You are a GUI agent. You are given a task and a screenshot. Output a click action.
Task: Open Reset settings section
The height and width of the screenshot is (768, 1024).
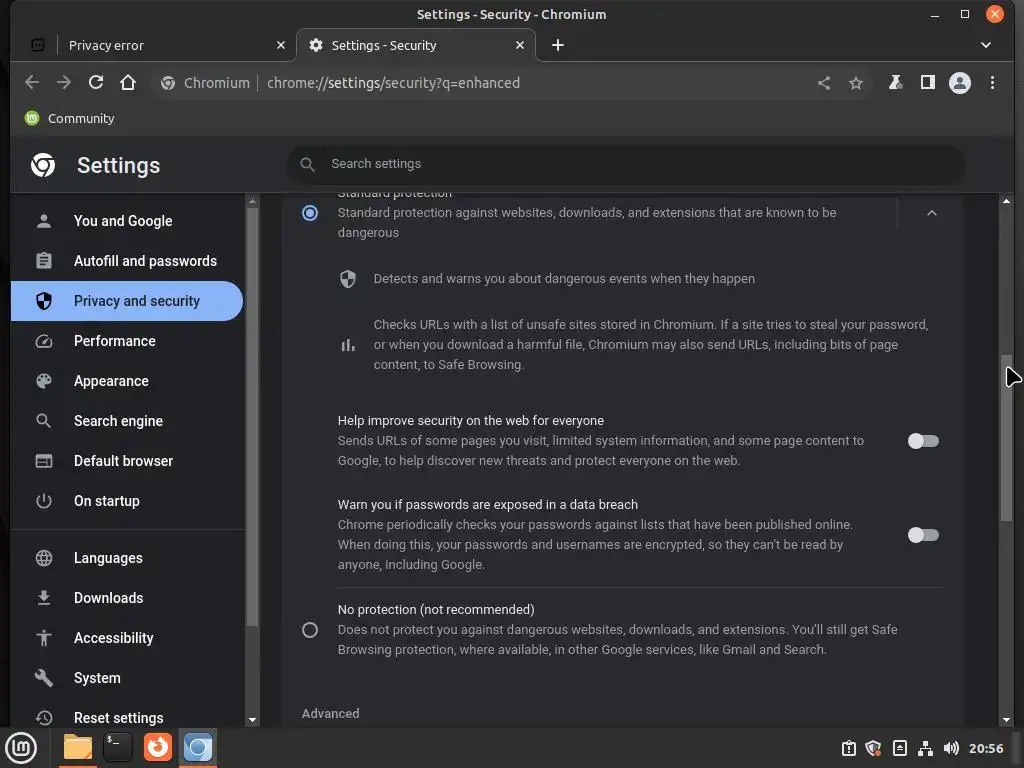pos(127,716)
